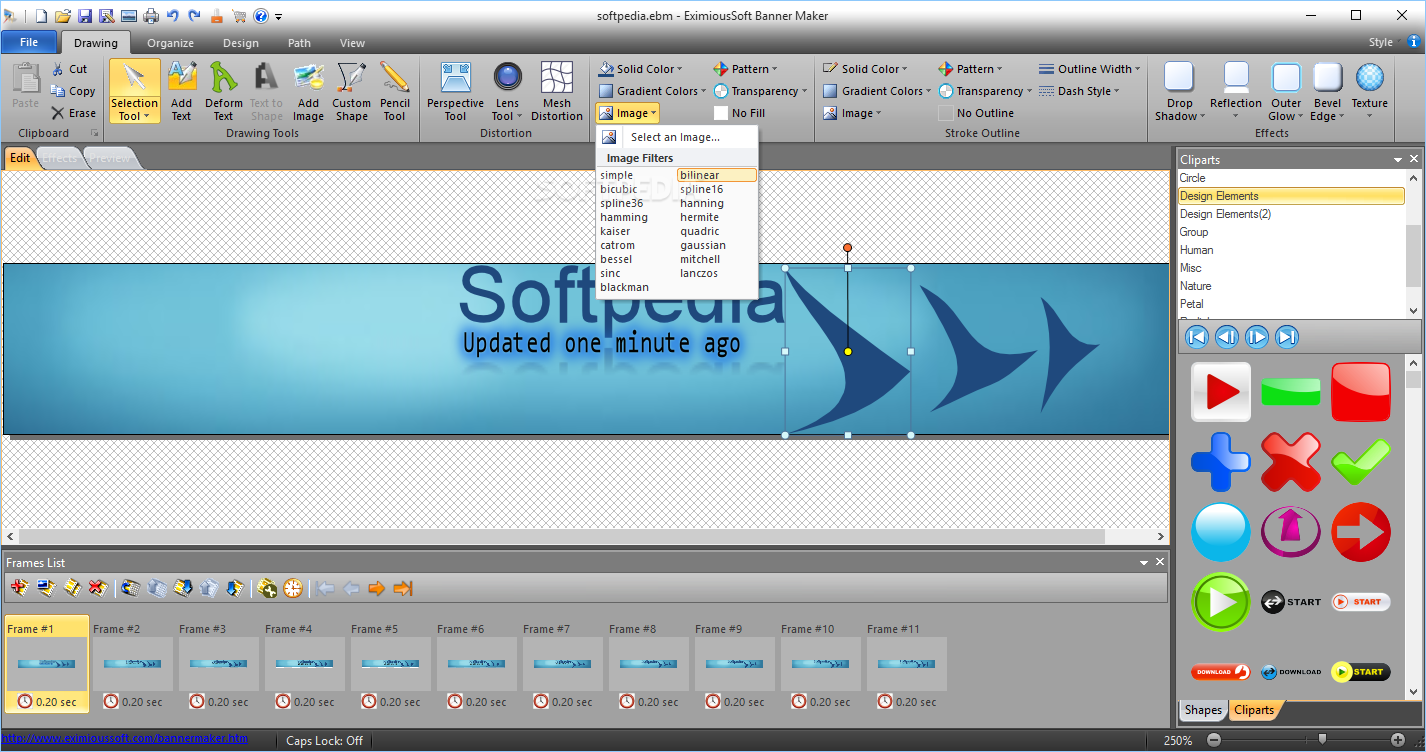Click the zoom slider handle
This screenshot has height=752, width=1426.
click(x=1322, y=740)
